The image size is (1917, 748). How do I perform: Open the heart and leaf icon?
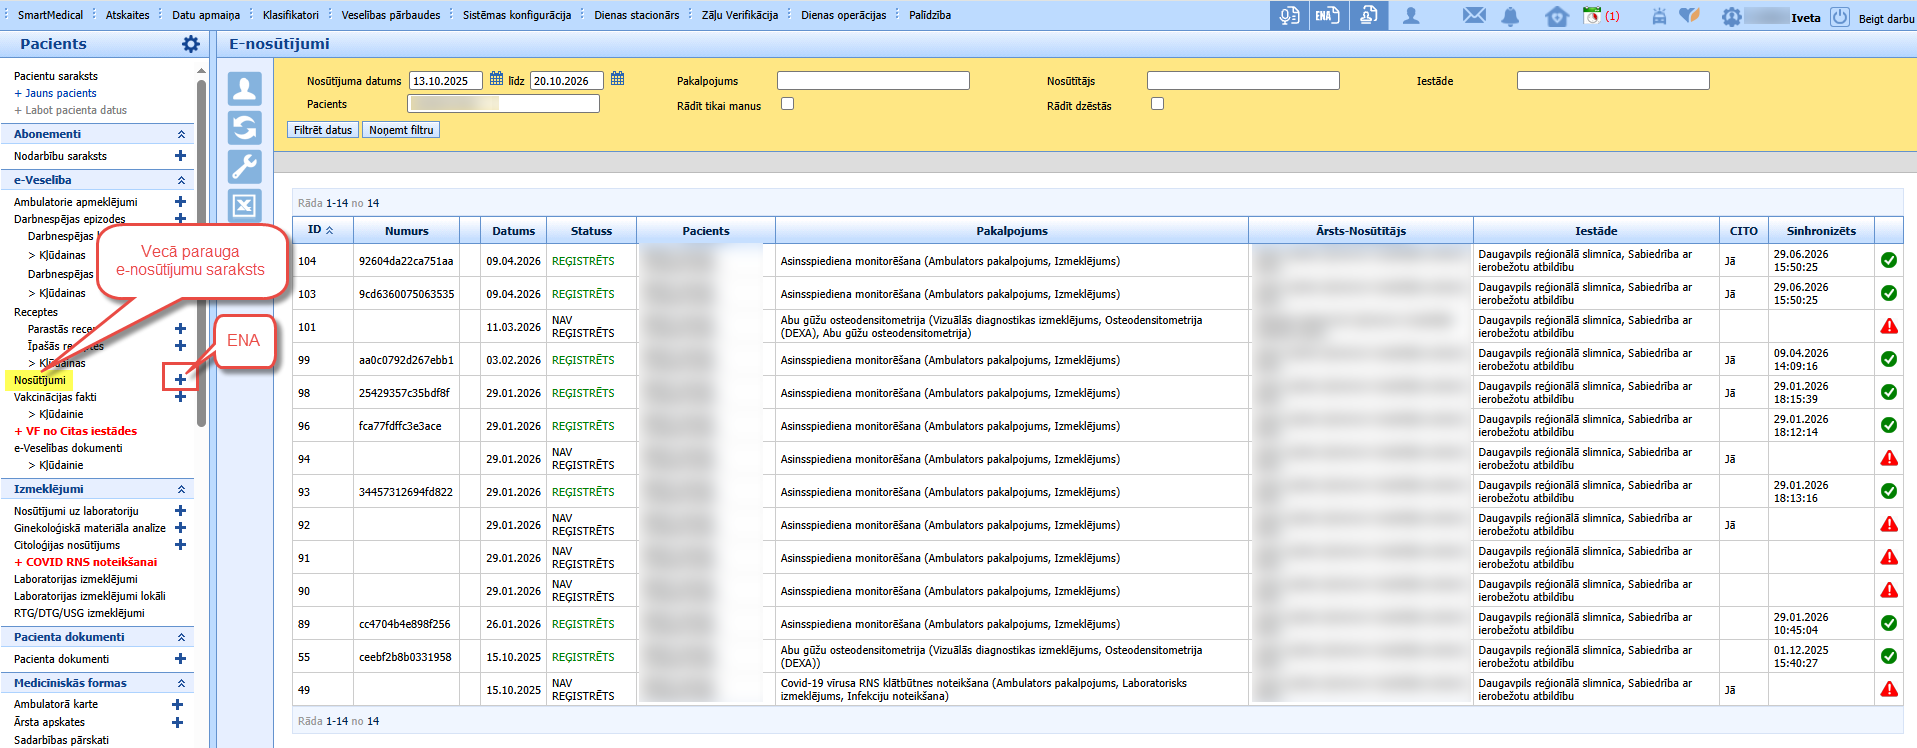1690,16
